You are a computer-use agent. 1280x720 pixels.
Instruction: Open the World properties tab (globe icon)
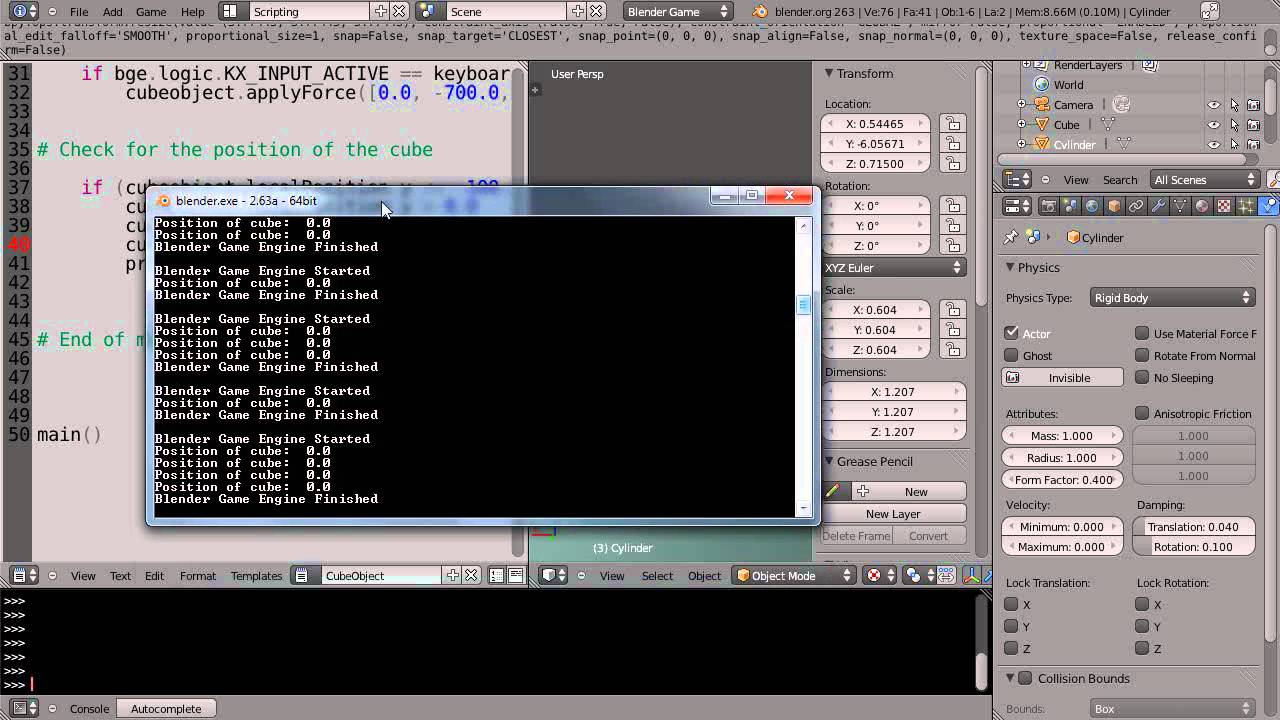point(1092,206)
